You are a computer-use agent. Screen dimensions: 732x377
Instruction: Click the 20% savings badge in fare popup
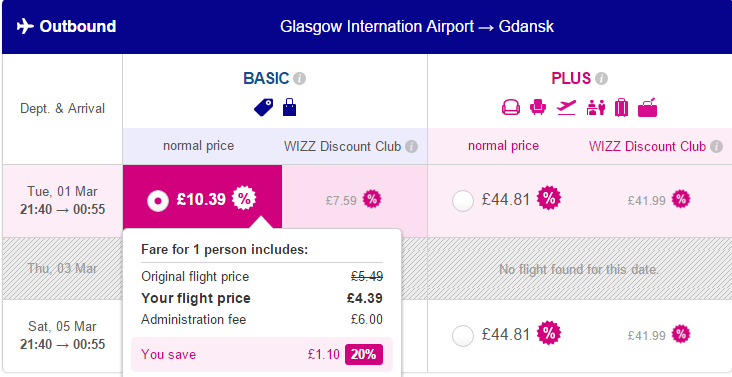click(364, 355)
